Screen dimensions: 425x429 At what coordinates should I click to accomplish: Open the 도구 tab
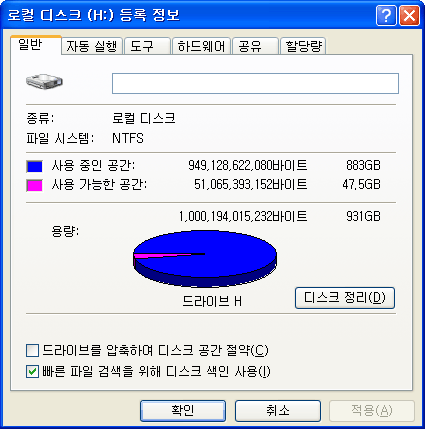(x=147, y=46)
